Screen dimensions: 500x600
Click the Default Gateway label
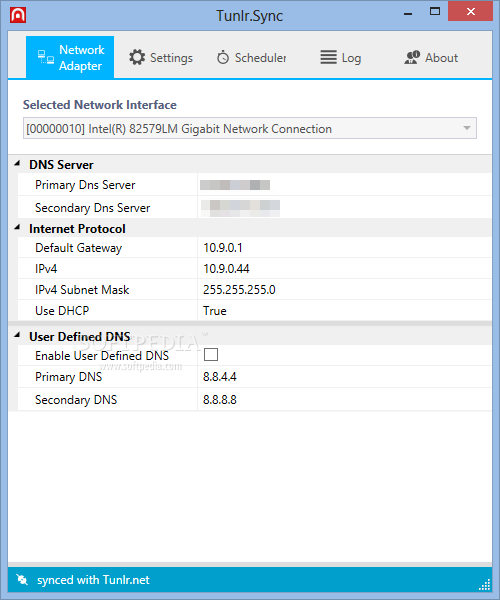[x=78, y=248]
